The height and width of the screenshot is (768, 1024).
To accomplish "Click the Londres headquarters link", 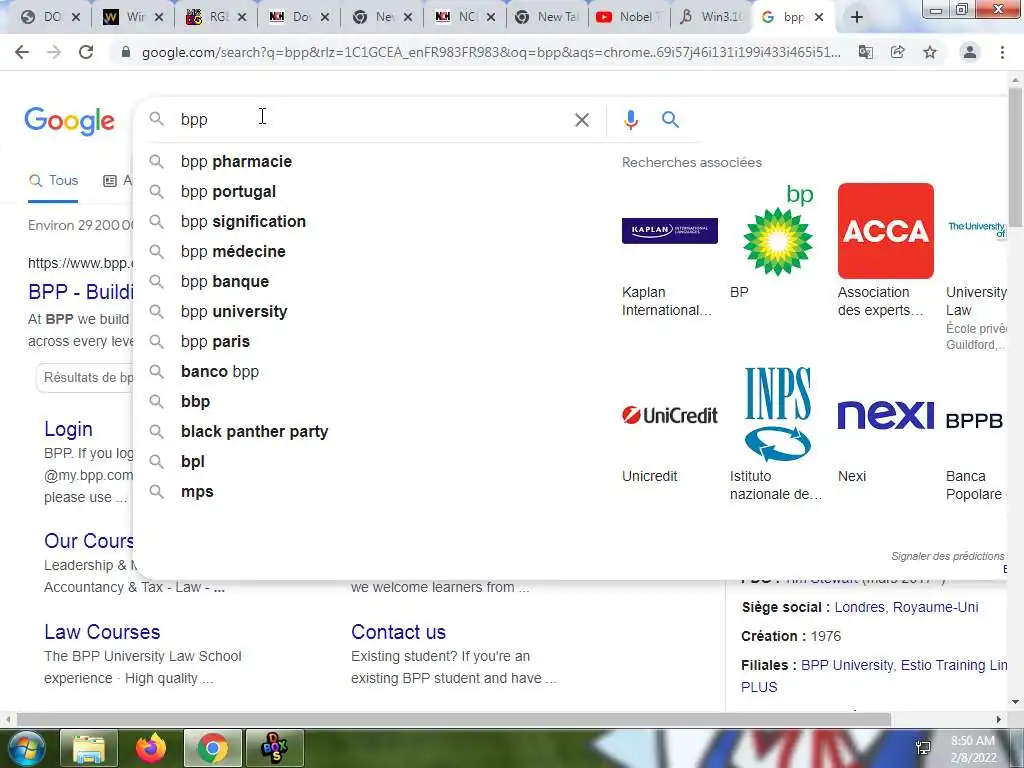I will (x=859, y=607).
